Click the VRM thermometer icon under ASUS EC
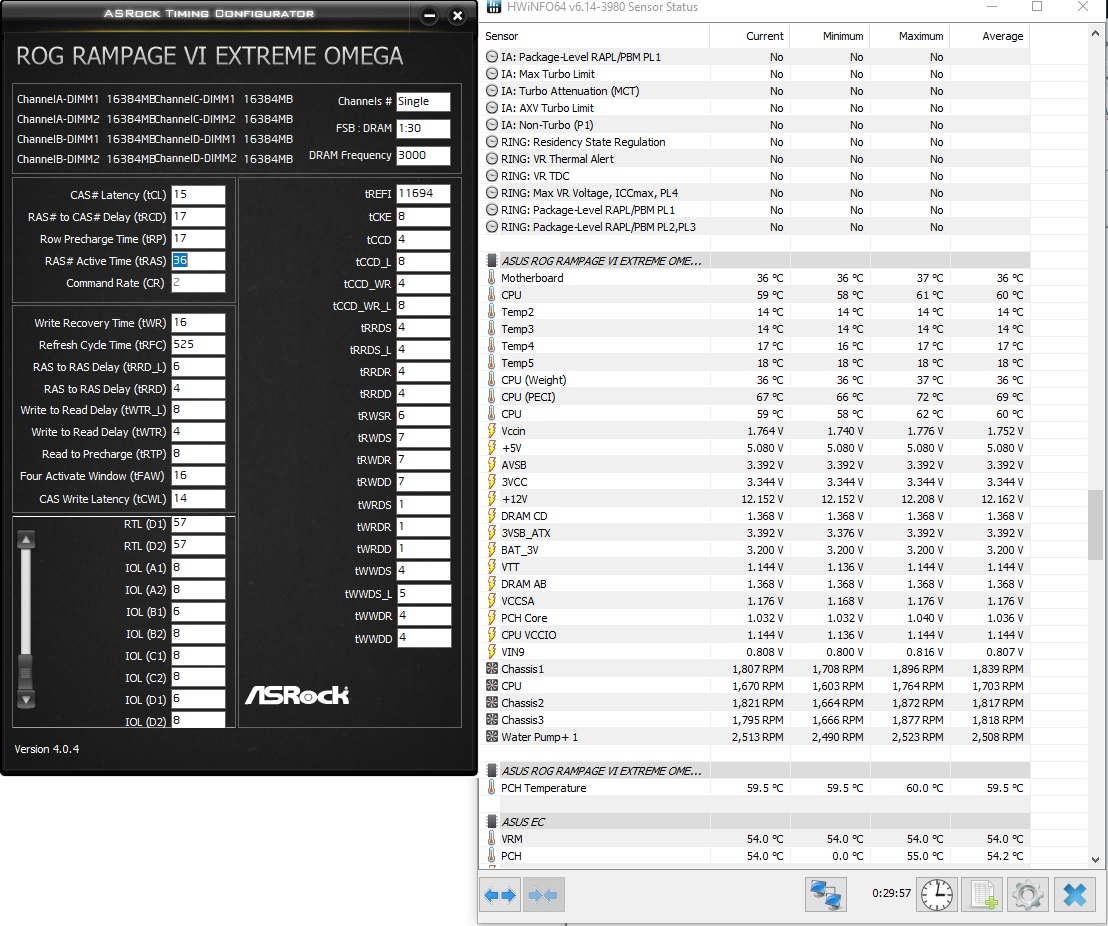Image resolution: width=1108 pixels, height=926 pixels. [x=492, y=838]
